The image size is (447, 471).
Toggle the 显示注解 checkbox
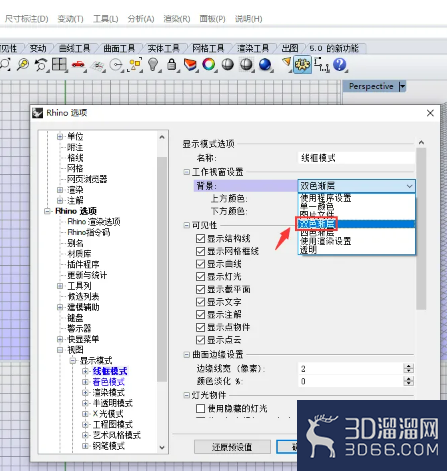(x=200, y=315)
